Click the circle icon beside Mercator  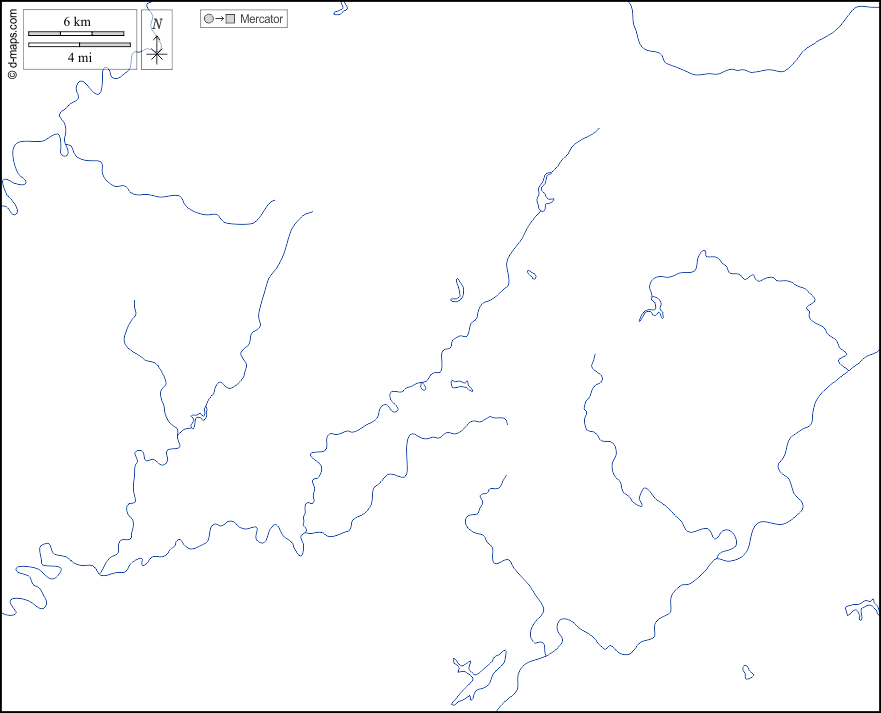[x=208, y=19]
